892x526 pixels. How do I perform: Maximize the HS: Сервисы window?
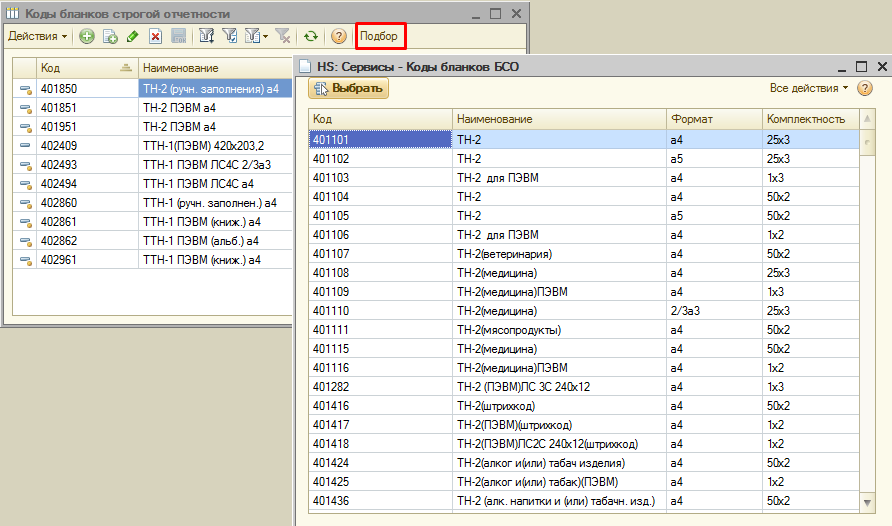pyautogui.click(x=861, y=67)
